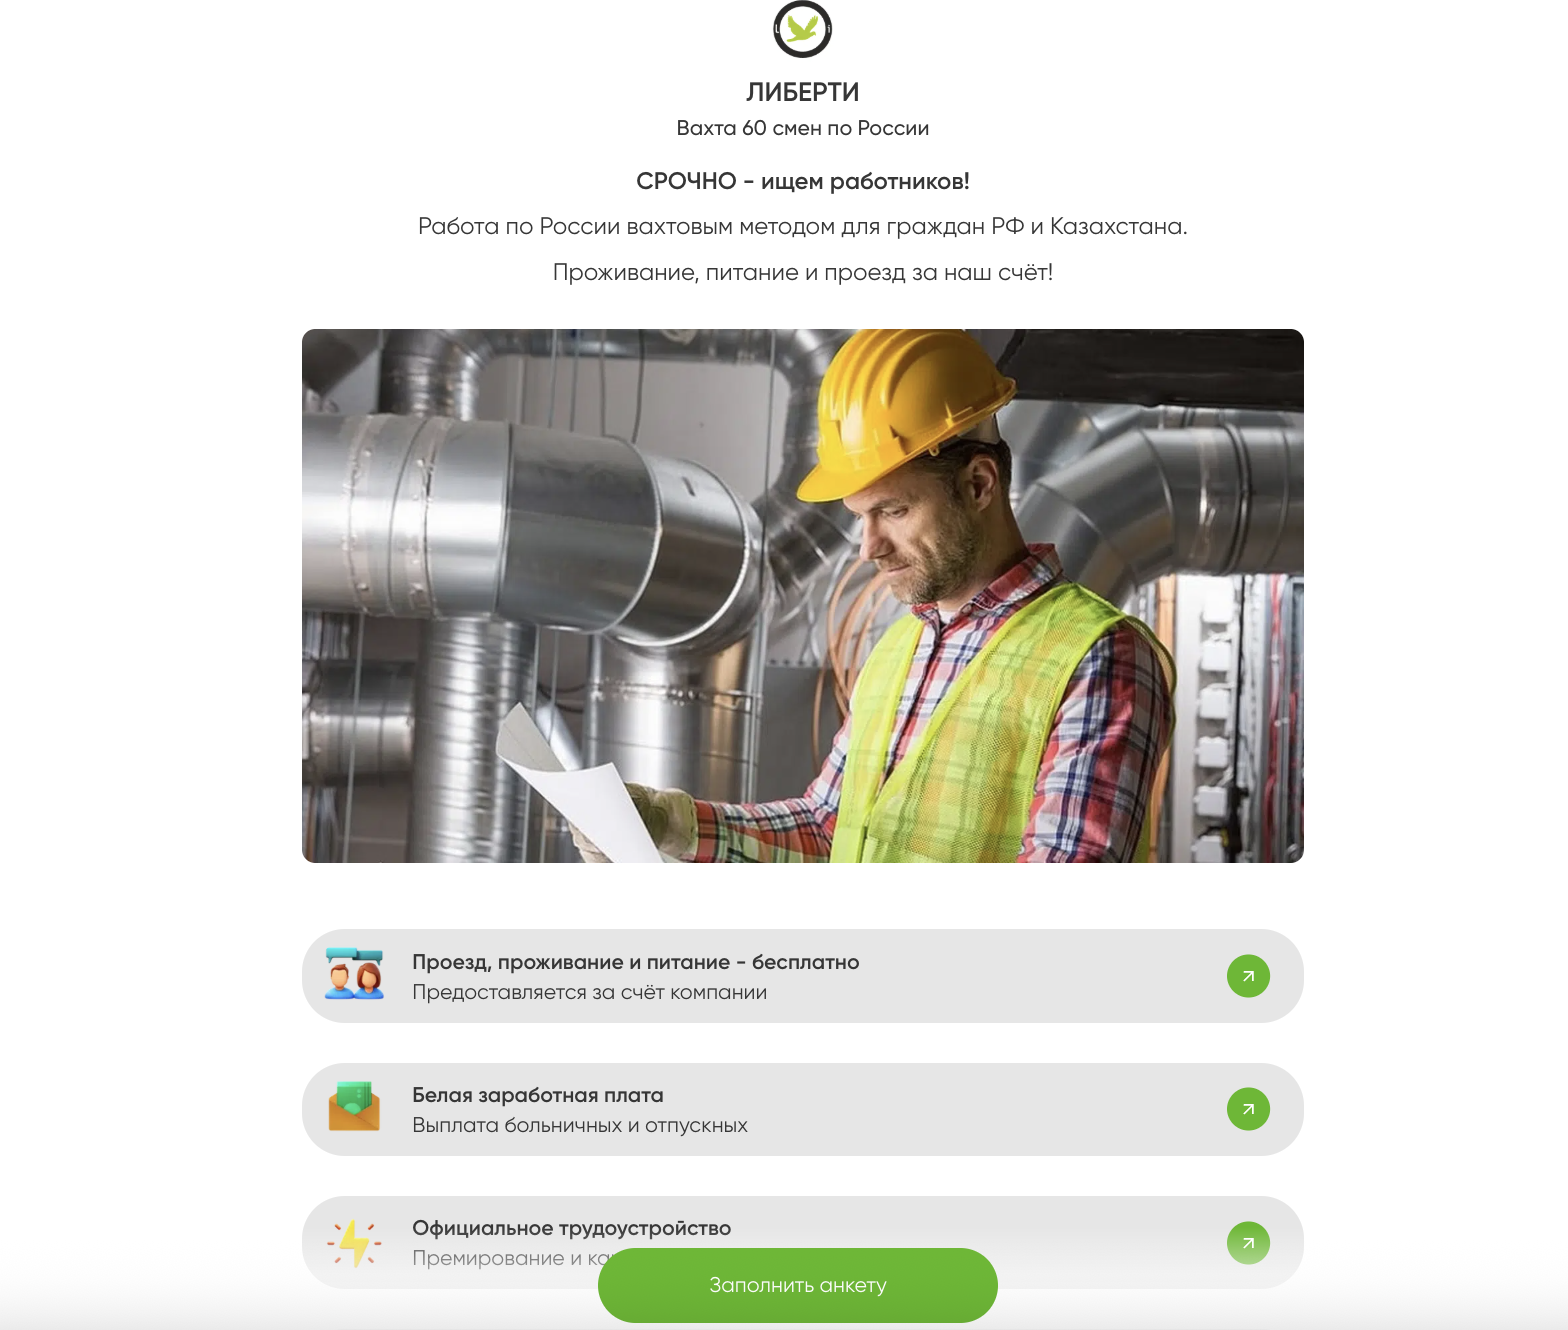The image size is (1568, 1330).
Task: Click text about citizens of РФ and Казахстана
Action: click(x=803, y=227)
